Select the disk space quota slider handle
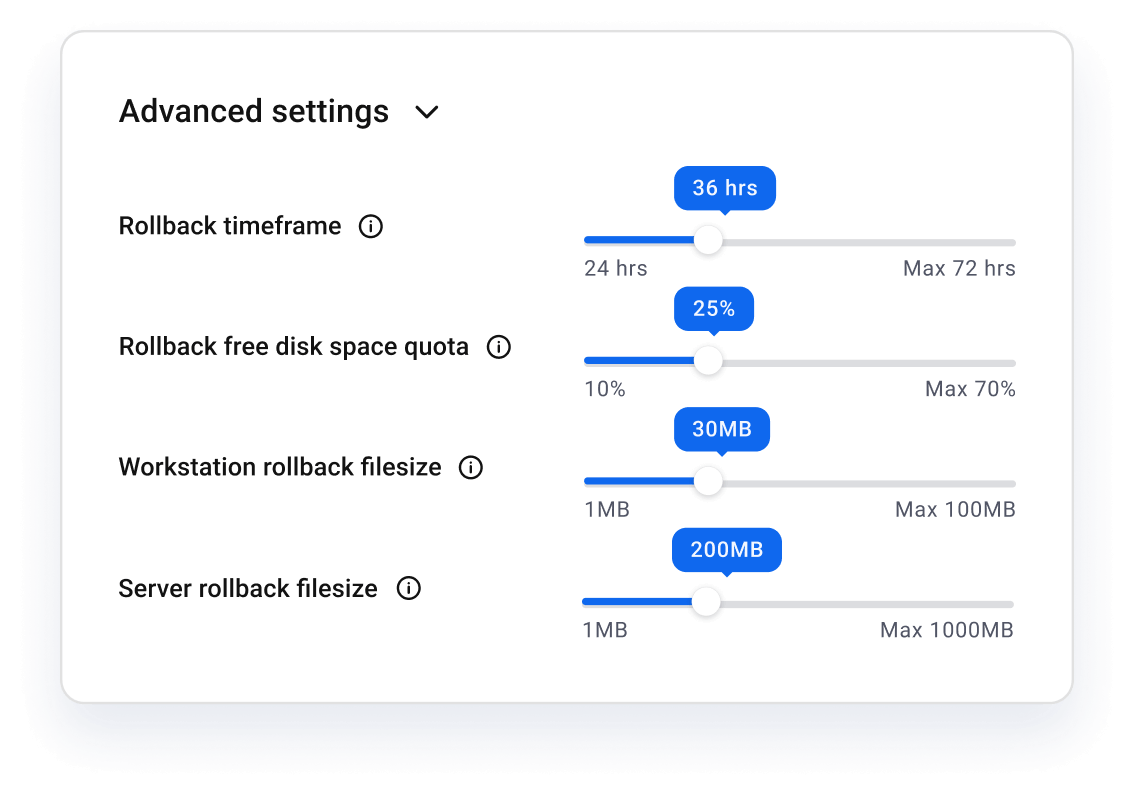The image size is (1134, 795). pos(708,361)
